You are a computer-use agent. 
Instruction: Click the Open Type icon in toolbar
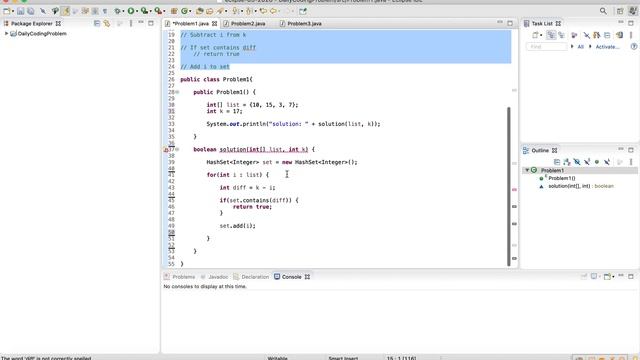tap(200, 11)
